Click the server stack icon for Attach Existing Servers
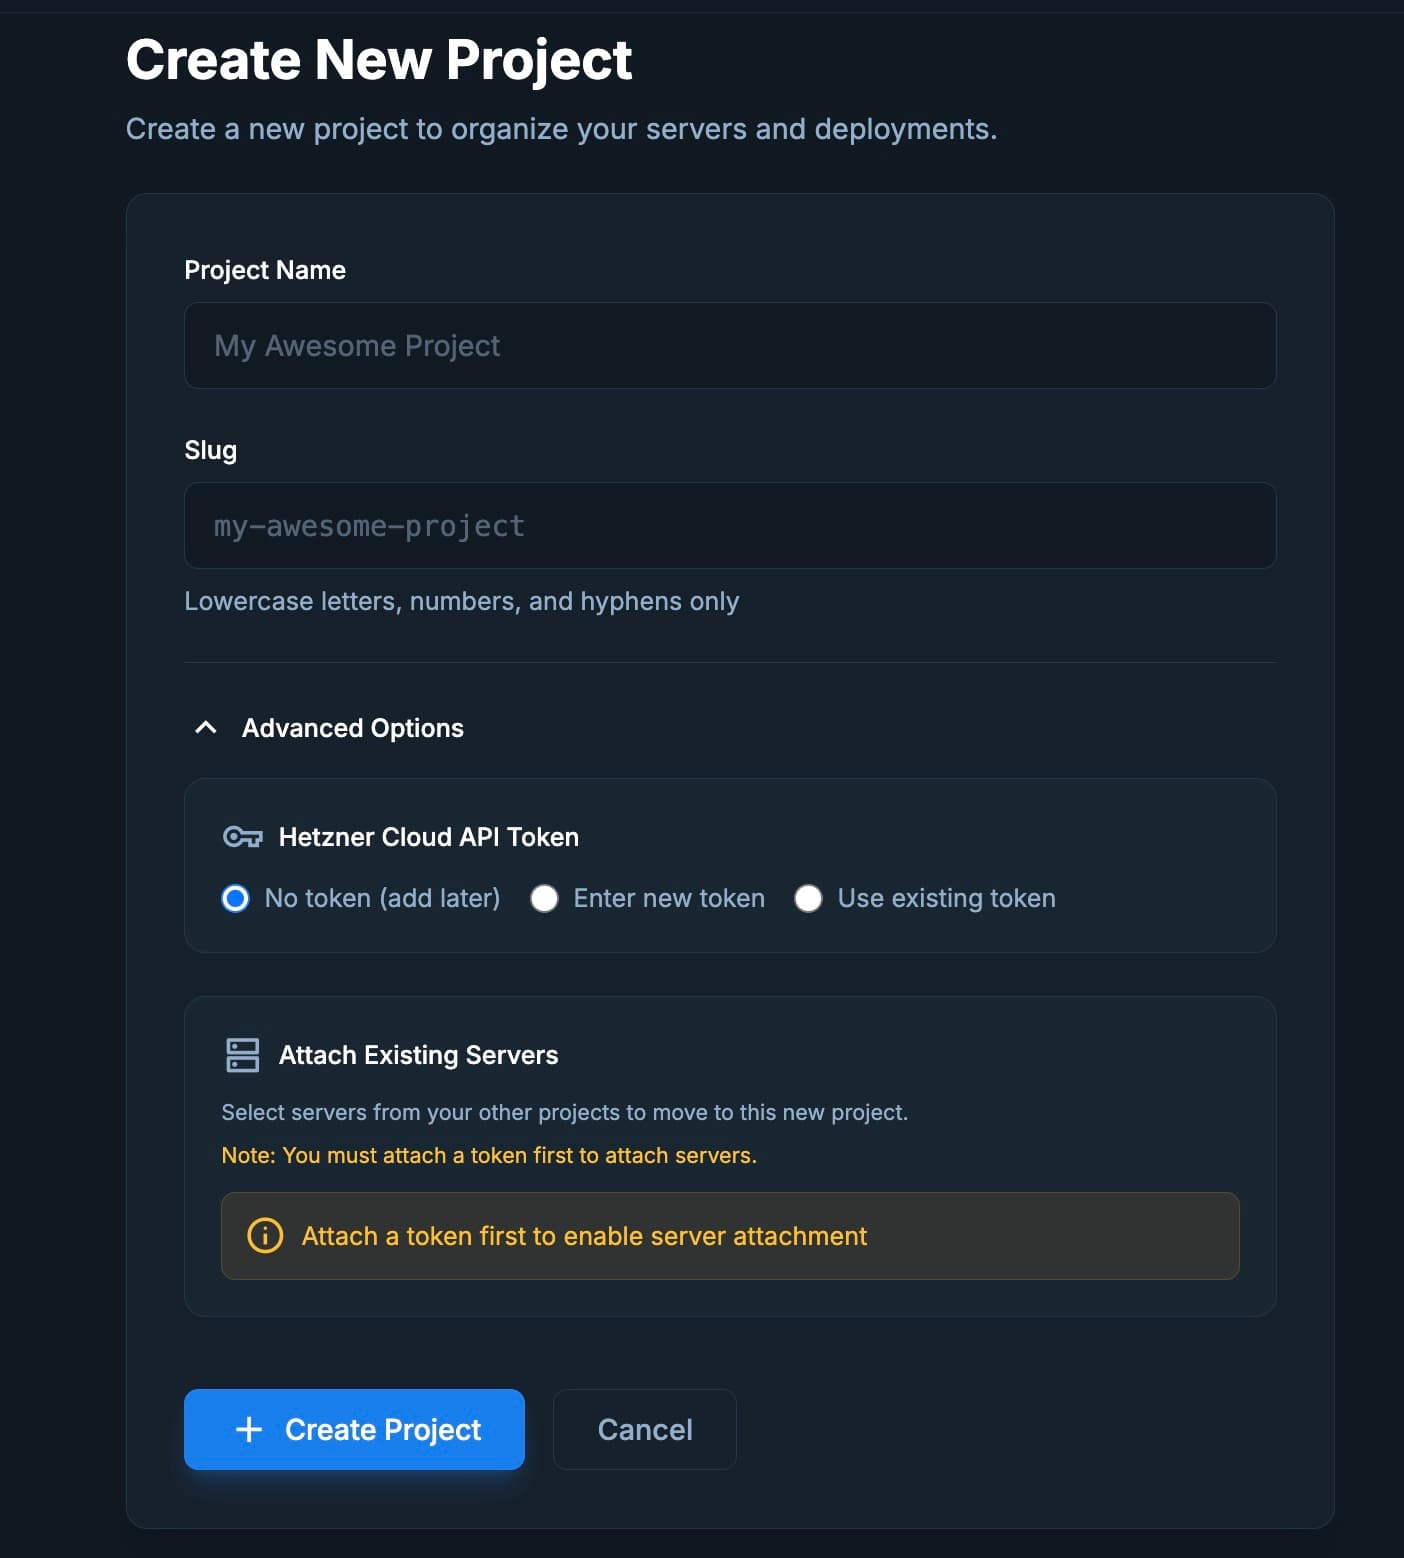 coord(242,1055)
